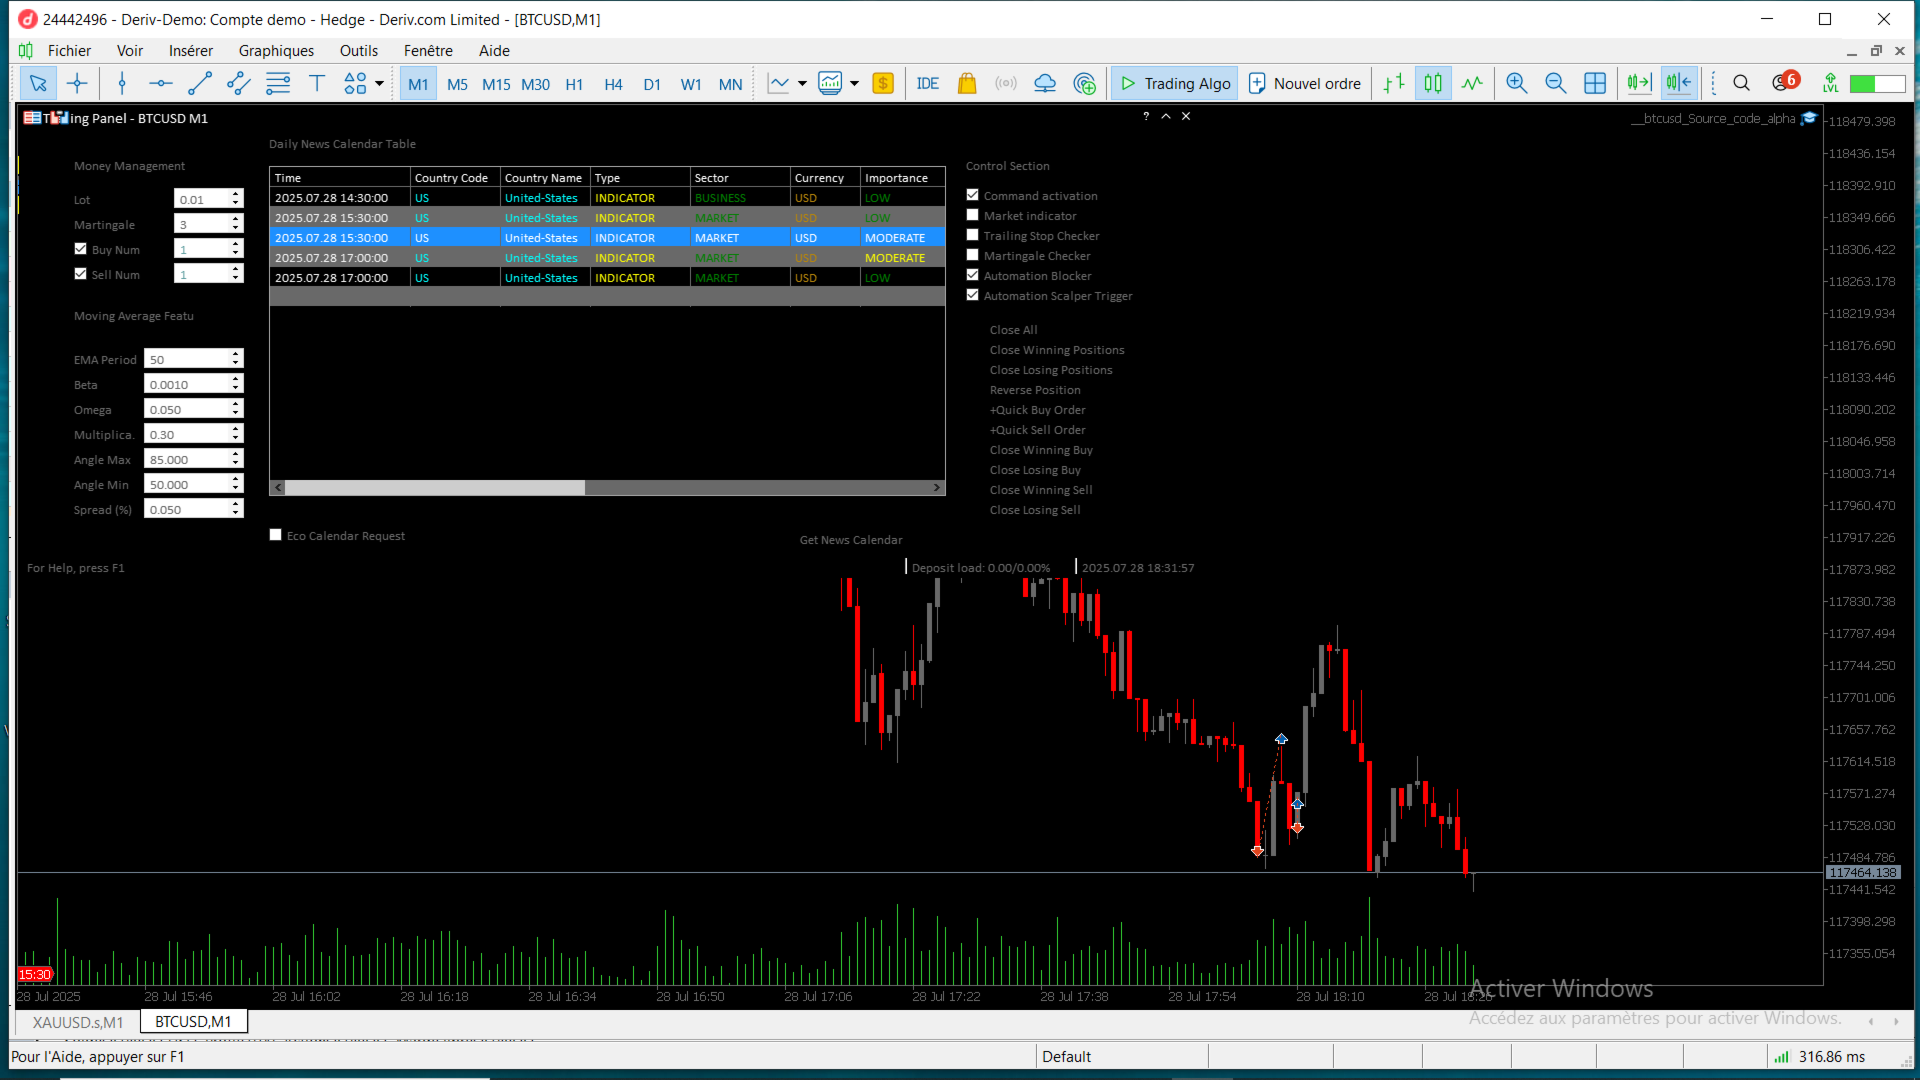Select the equidistant channel tool

point(239,84)
